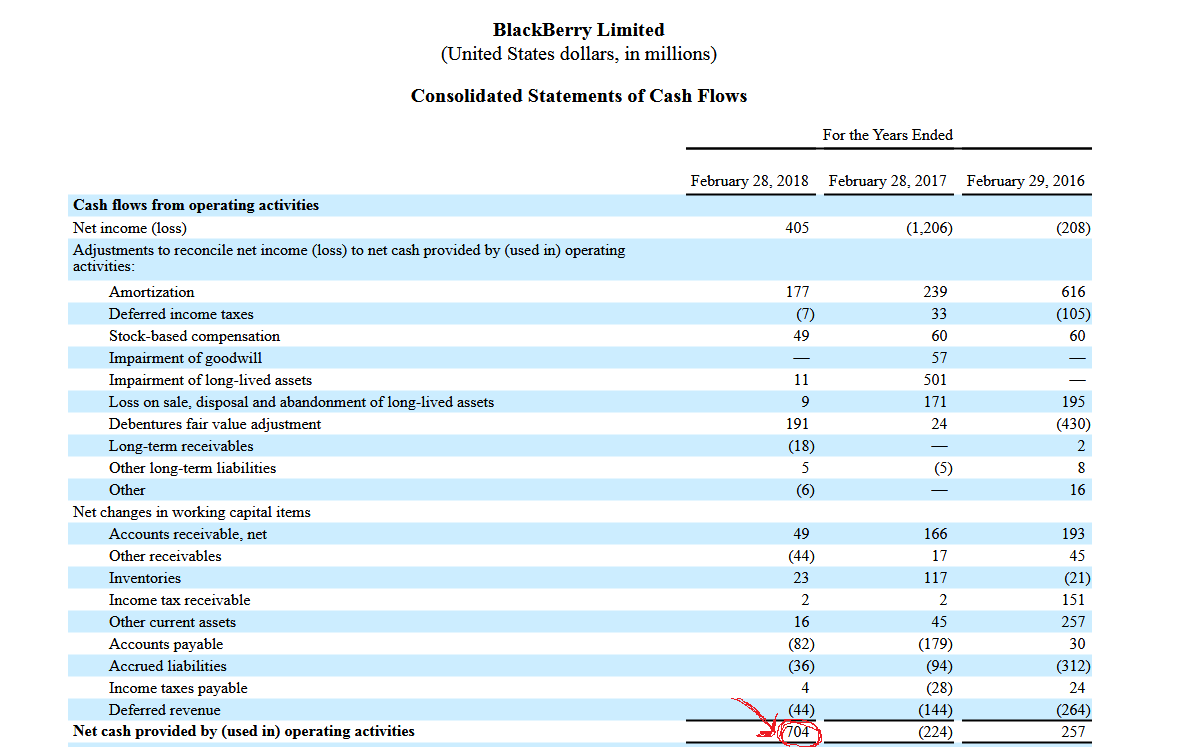Image resolution: width=1183 pixels, height=747 pixels.
Task: Select the 171 loss on sale value
Action: point(935,401)
